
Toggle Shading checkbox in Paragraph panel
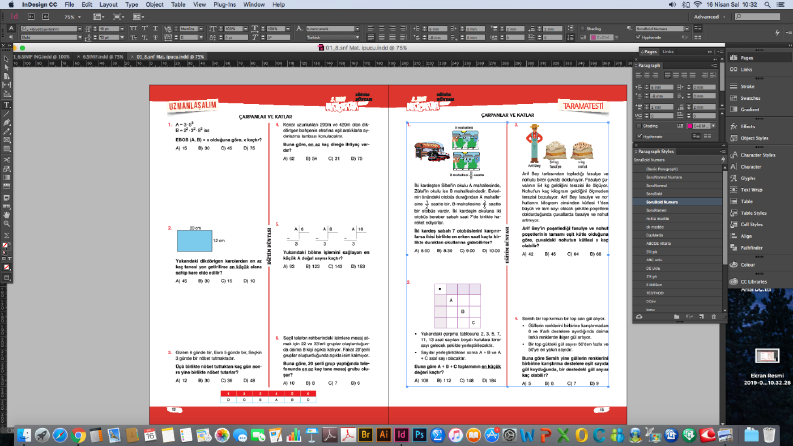(640, 126)
